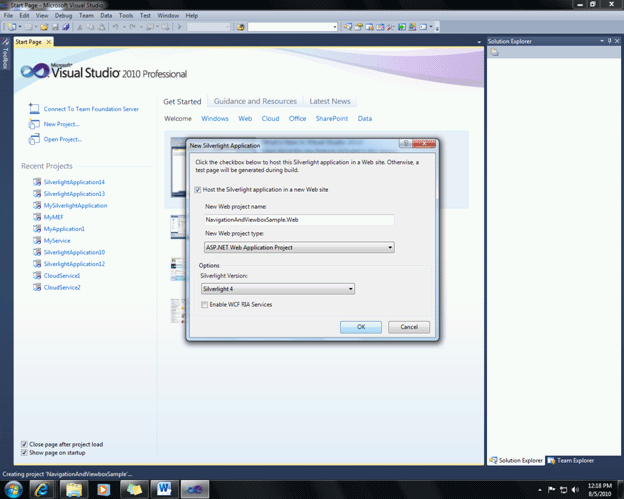The width and height of the screenshot is (624, 499).
Task: Toggle Close page after project load
Action: 24,444
